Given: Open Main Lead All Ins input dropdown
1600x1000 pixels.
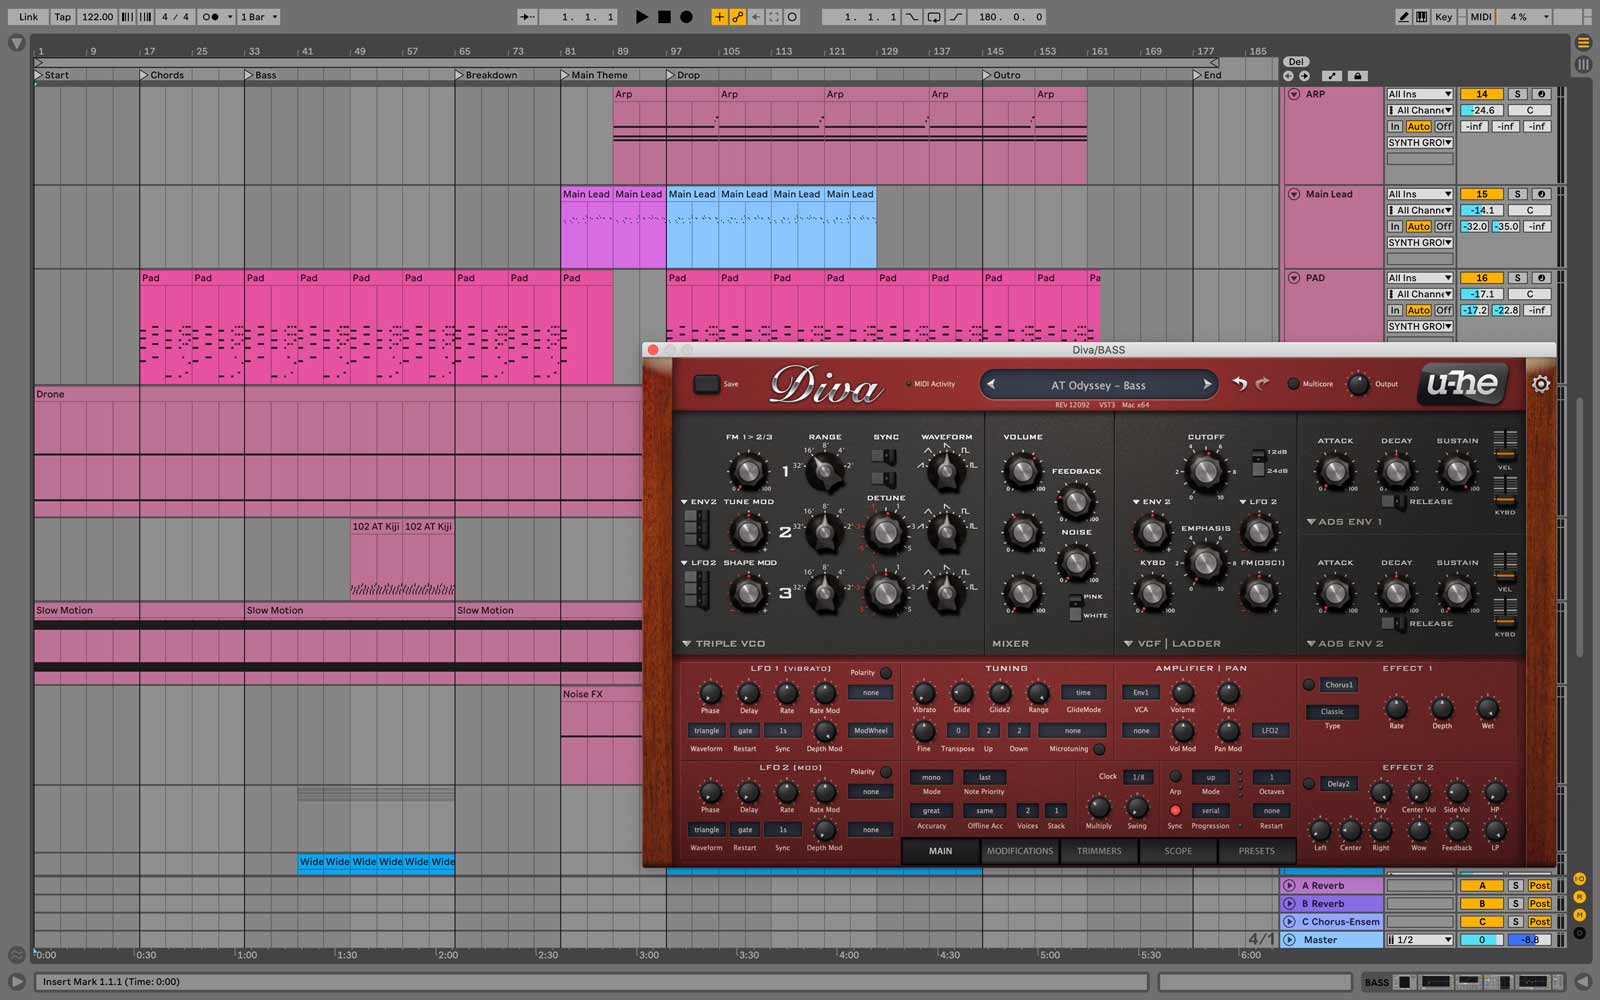Looking at the screenshot, I should click(x=1419, y=194).
